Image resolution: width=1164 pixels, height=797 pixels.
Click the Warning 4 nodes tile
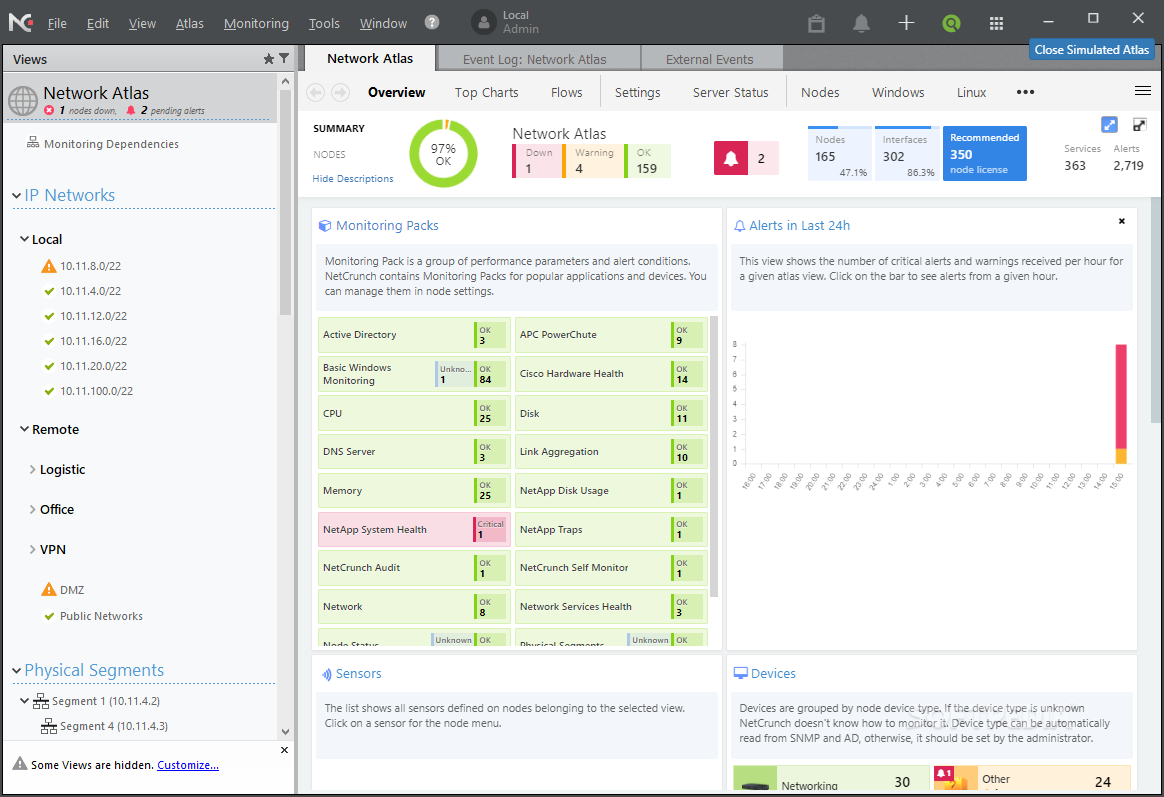tap(592, 160)
